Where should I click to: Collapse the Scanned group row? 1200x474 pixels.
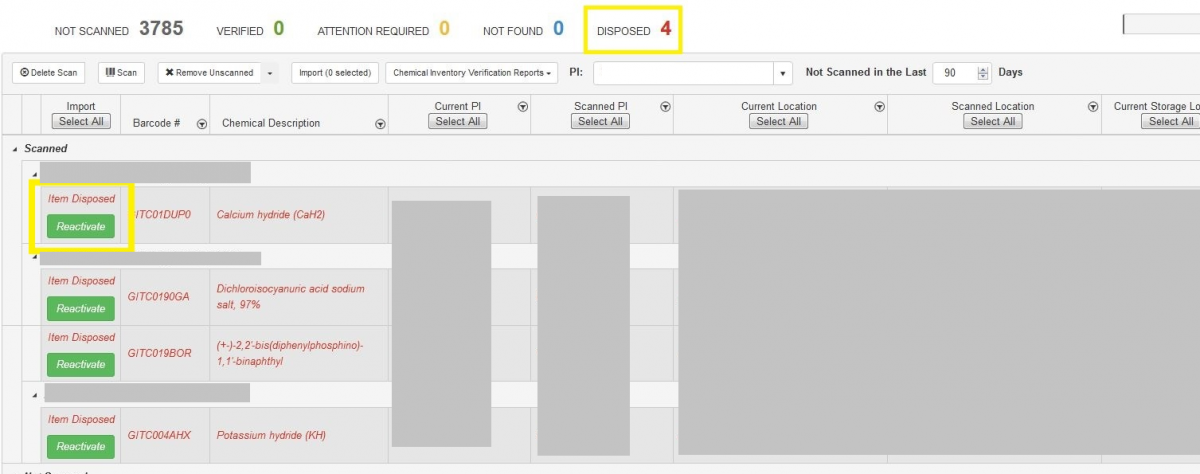click(14, 149)
